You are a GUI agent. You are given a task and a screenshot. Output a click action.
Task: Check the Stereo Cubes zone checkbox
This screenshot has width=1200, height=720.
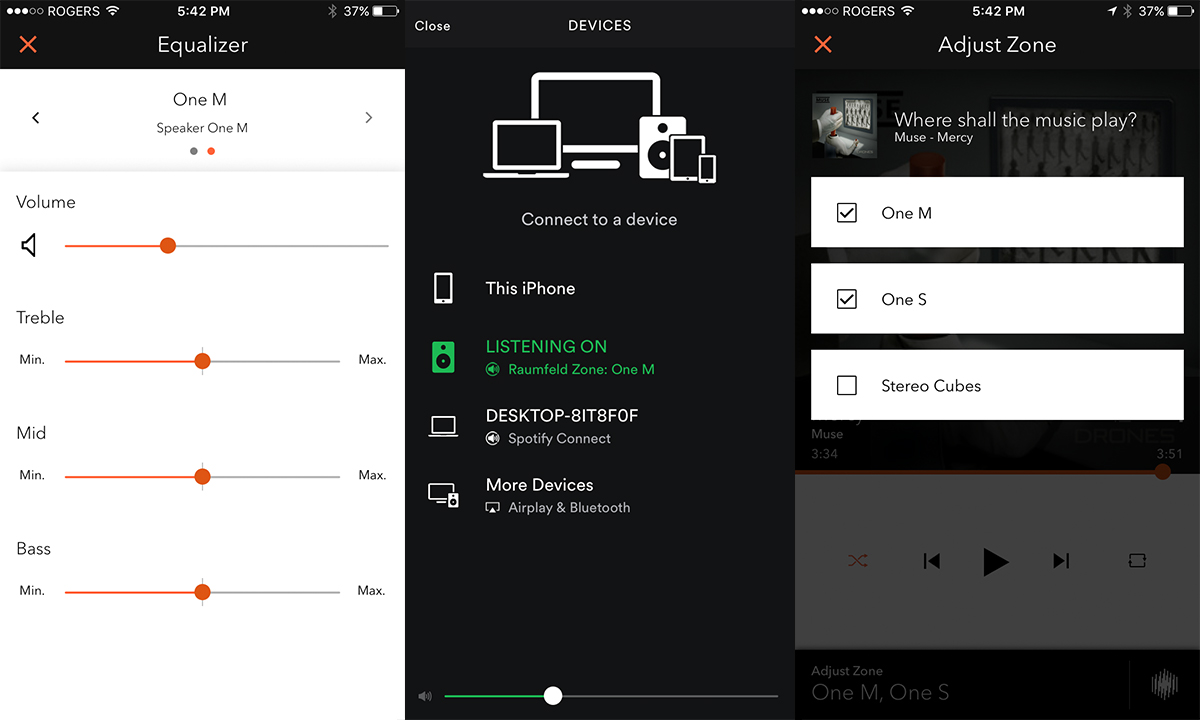[x=847, y=385]
